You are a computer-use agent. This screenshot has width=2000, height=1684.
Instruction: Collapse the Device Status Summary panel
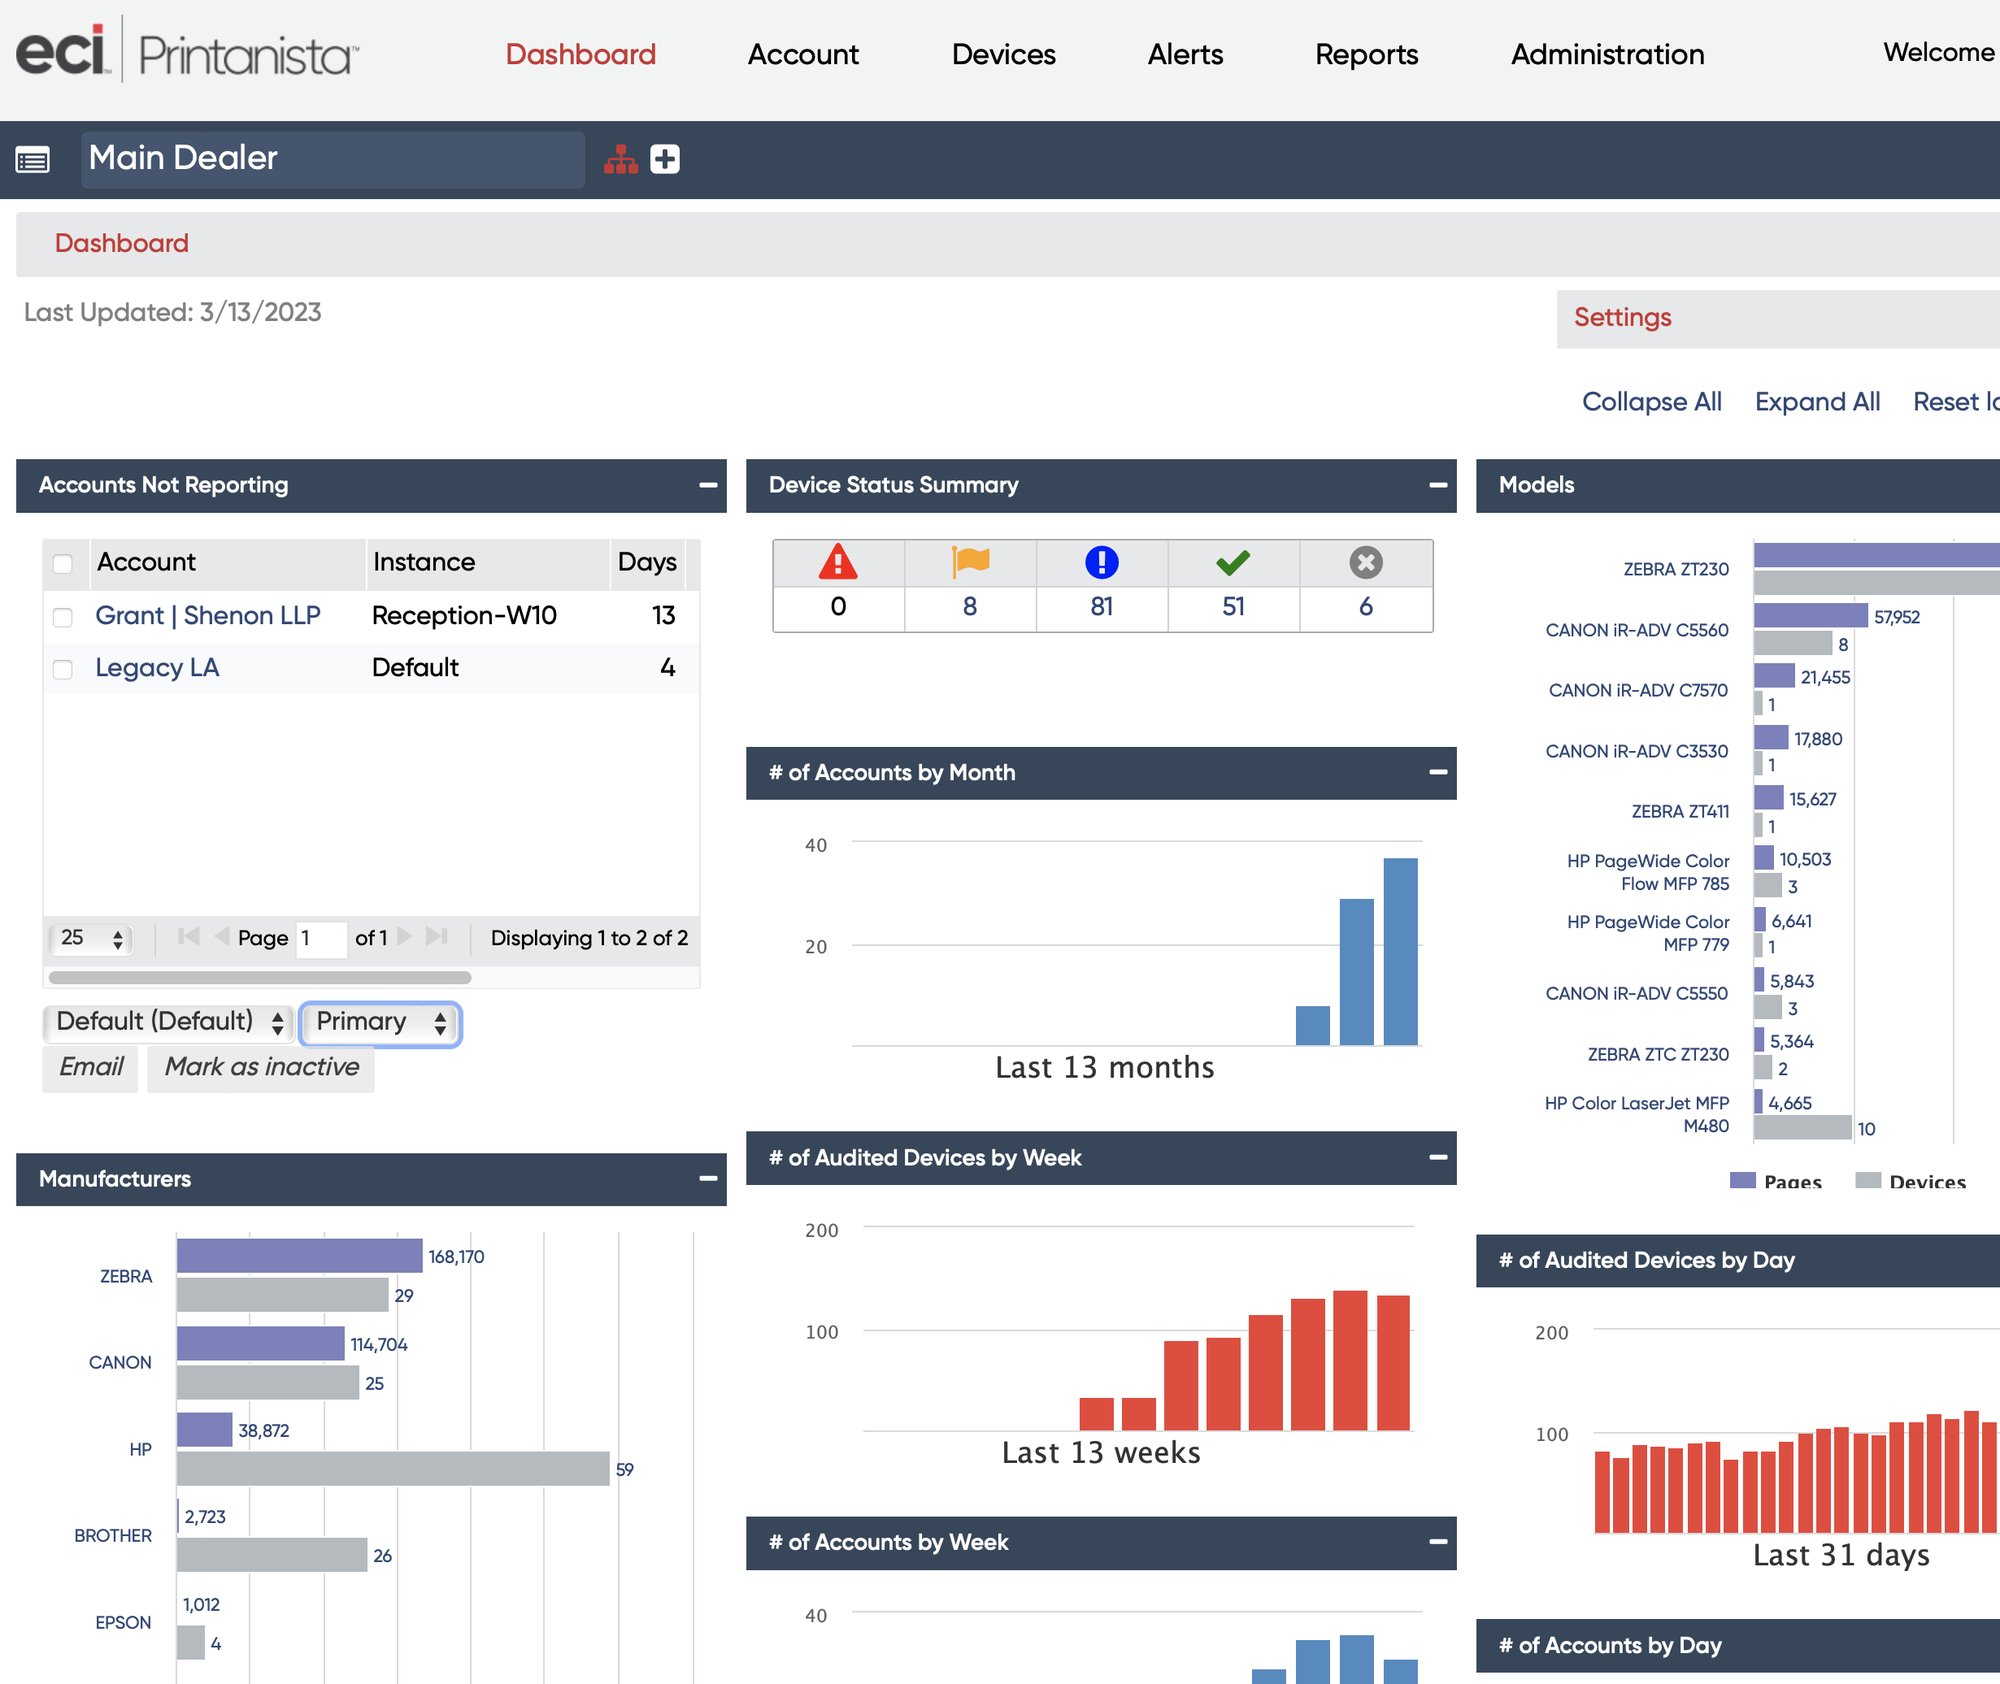1438,485
